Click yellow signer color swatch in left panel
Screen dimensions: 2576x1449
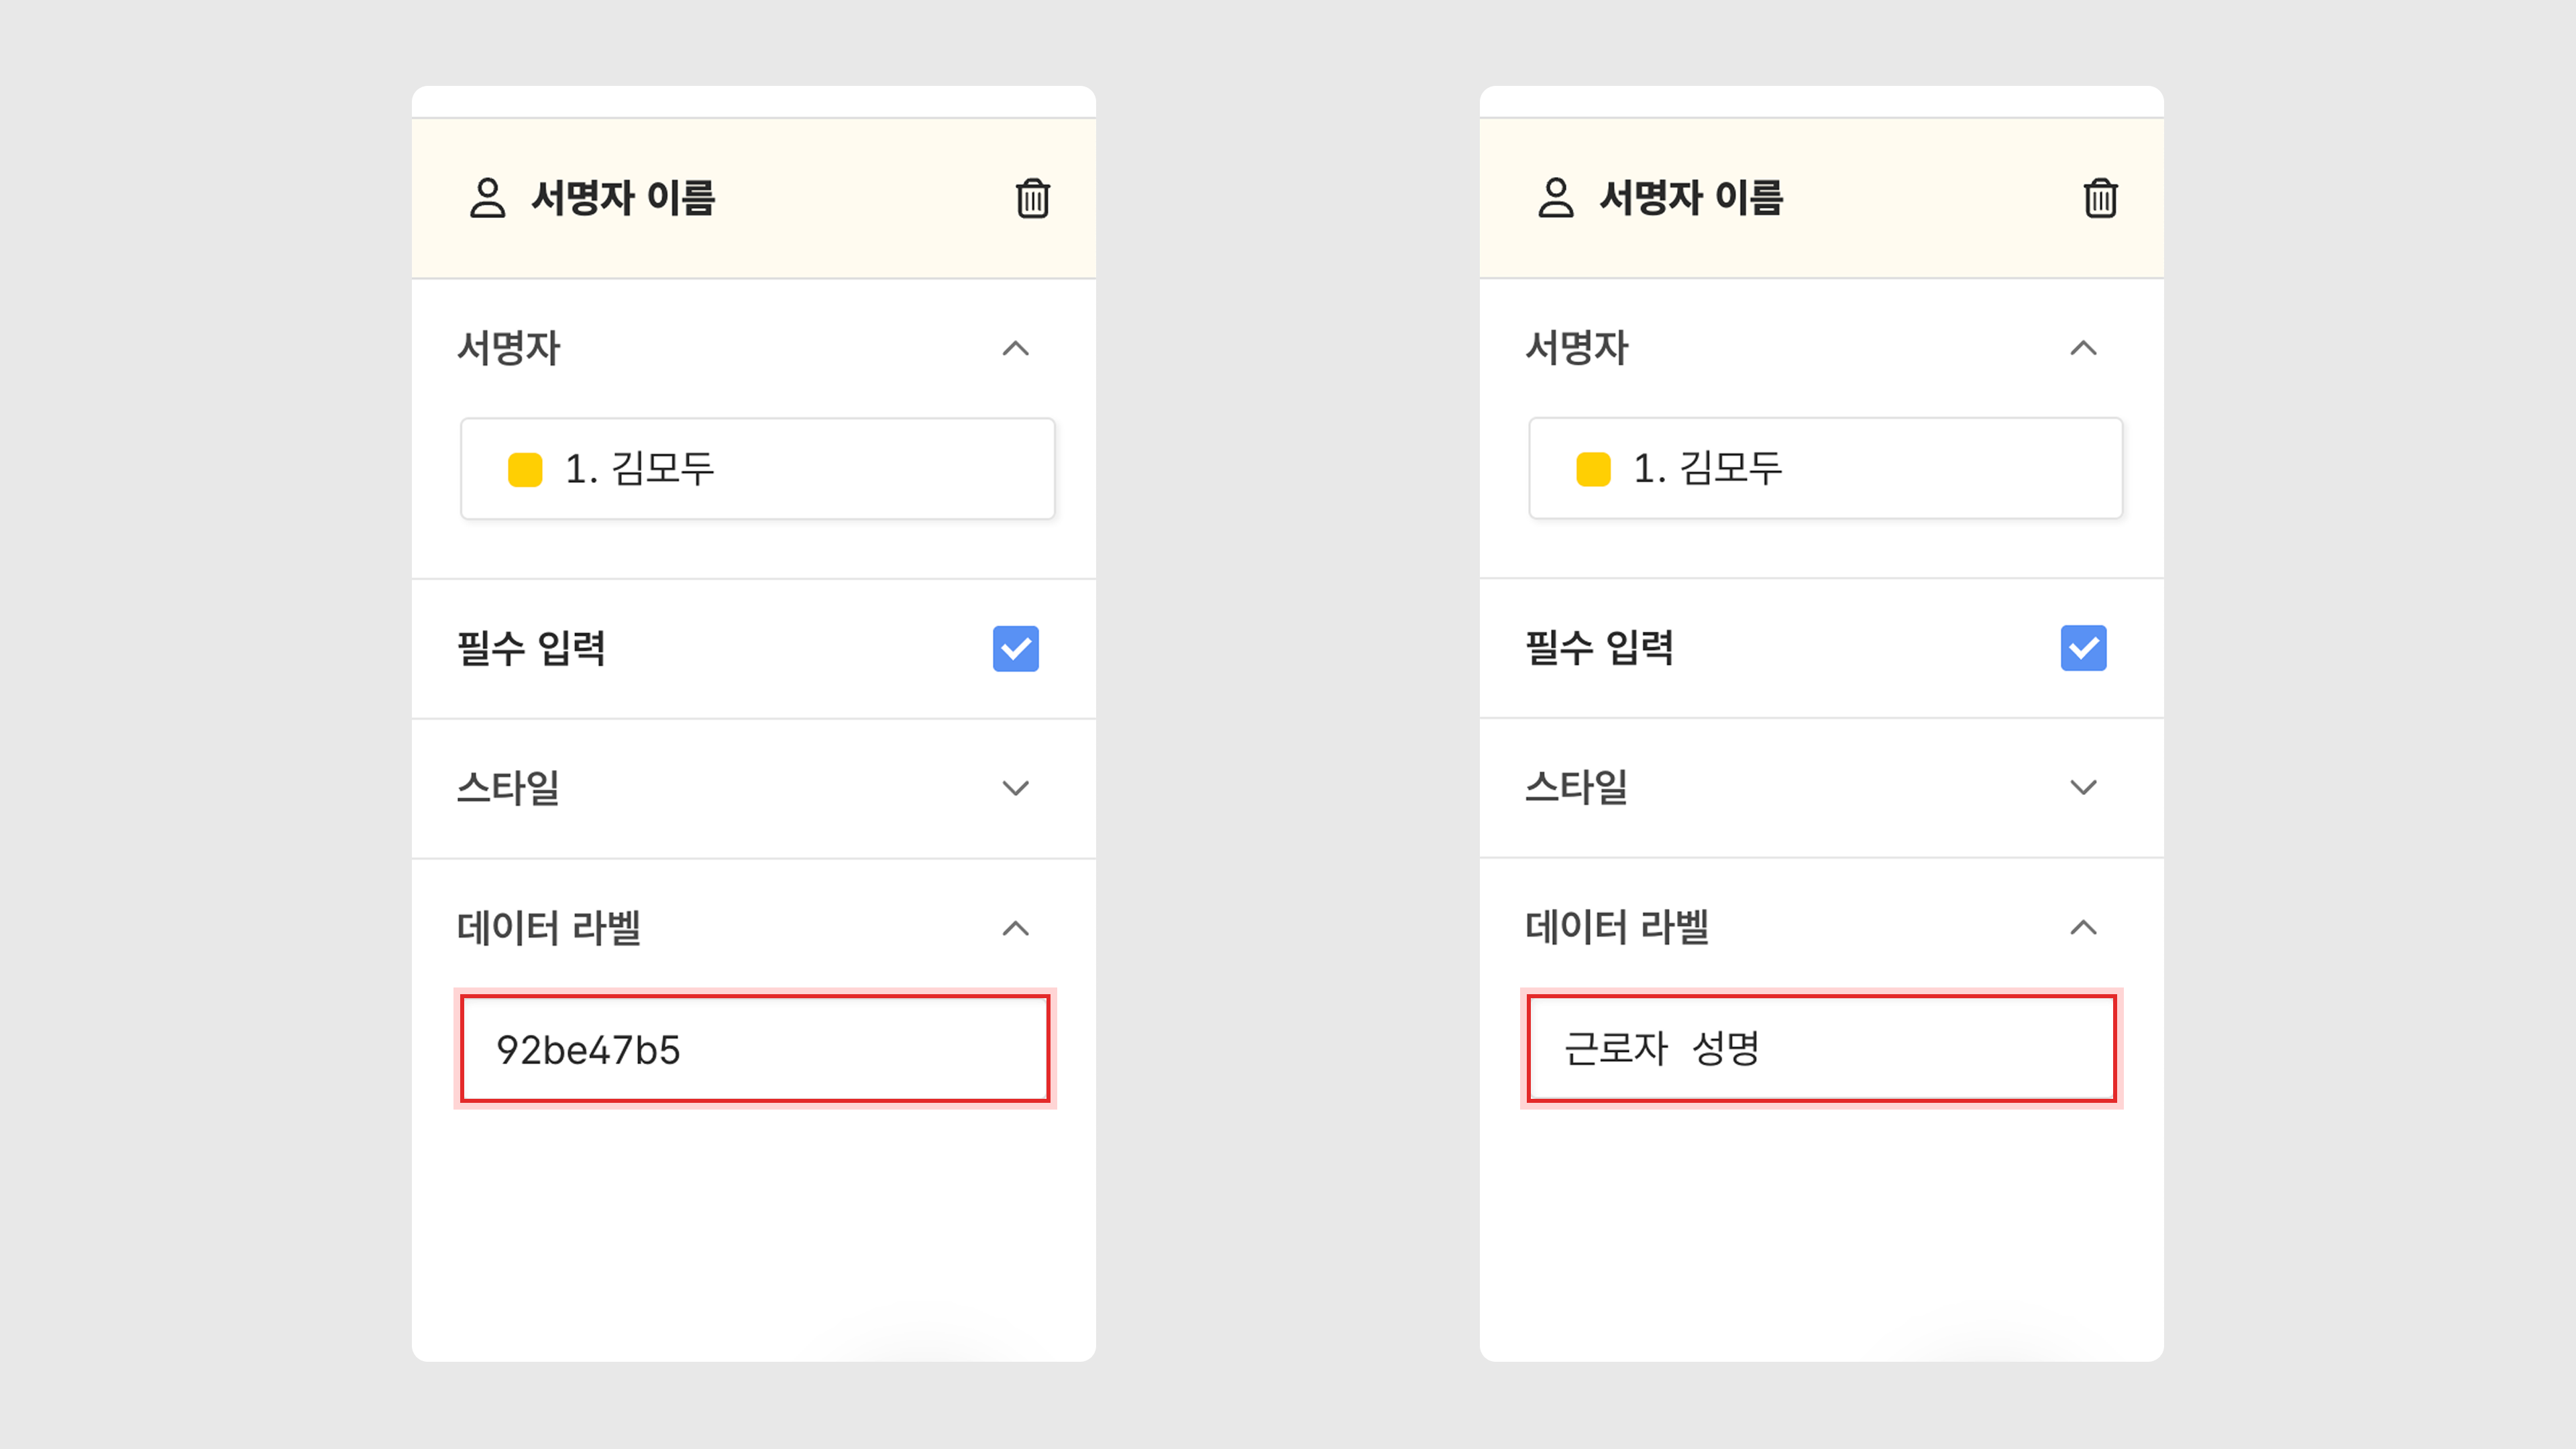click(525, 469)
